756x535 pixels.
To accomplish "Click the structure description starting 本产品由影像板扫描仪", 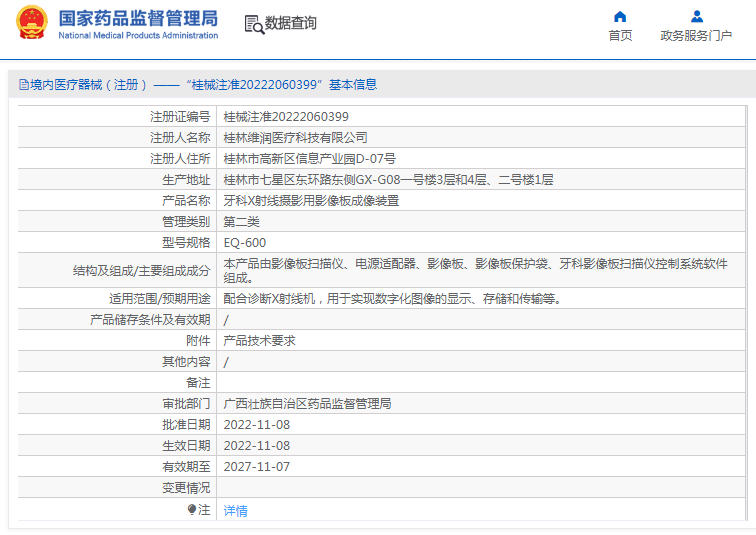I will (475, 271).
